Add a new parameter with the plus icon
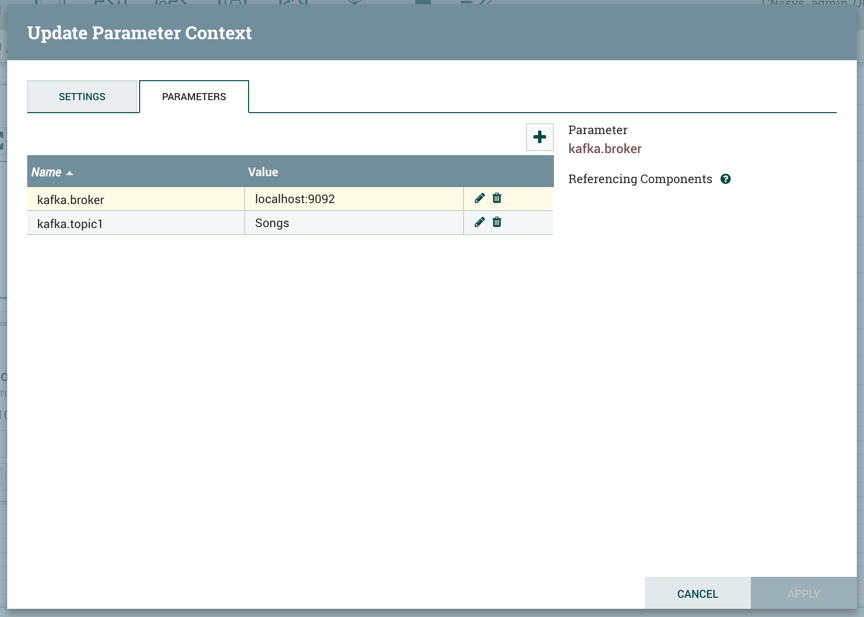 coord(539,137)
